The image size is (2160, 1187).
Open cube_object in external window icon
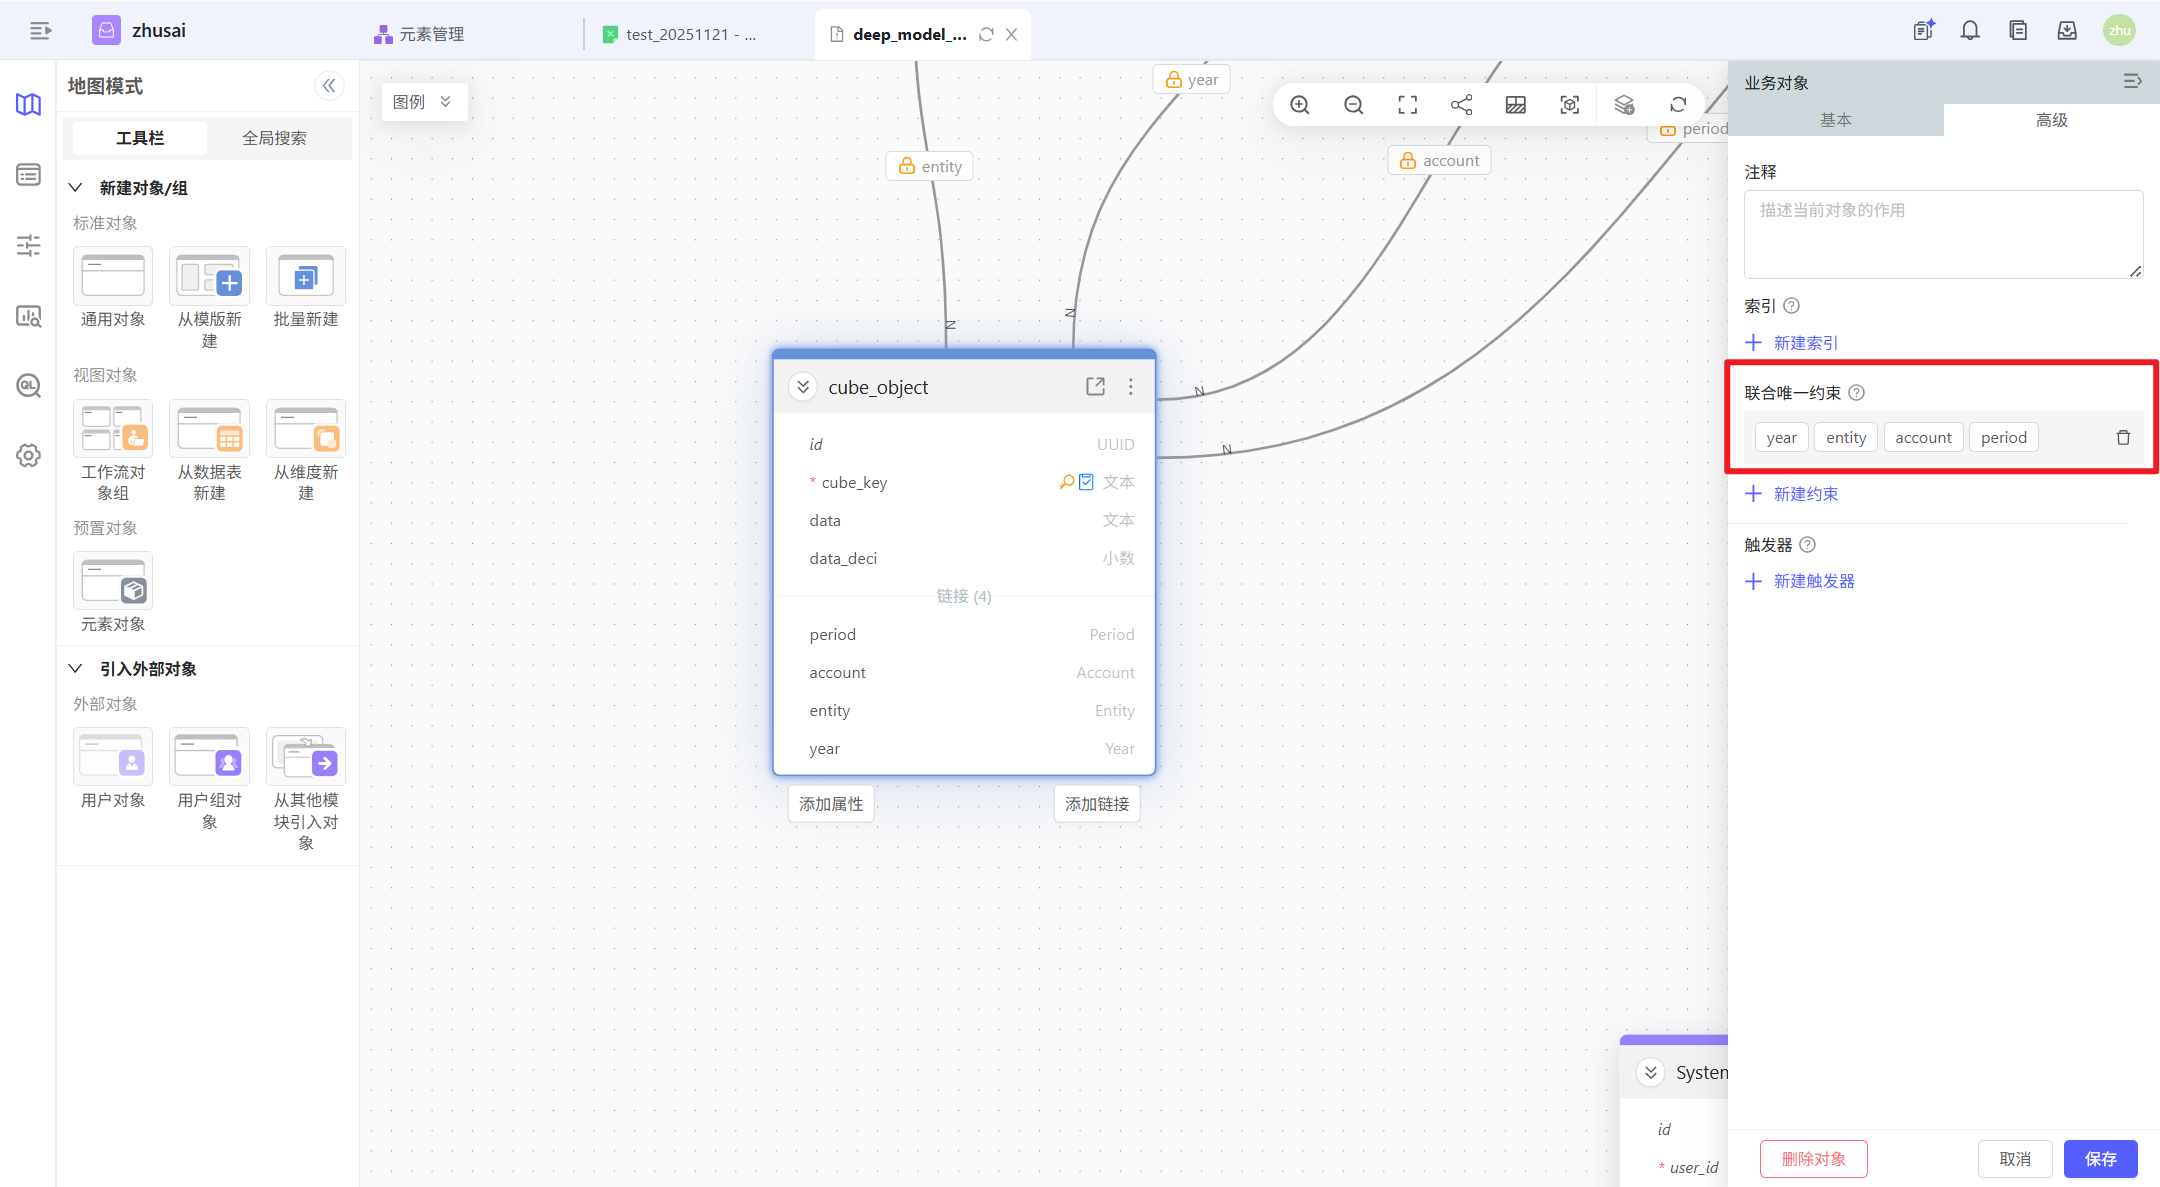click(x=1095, y=387)
